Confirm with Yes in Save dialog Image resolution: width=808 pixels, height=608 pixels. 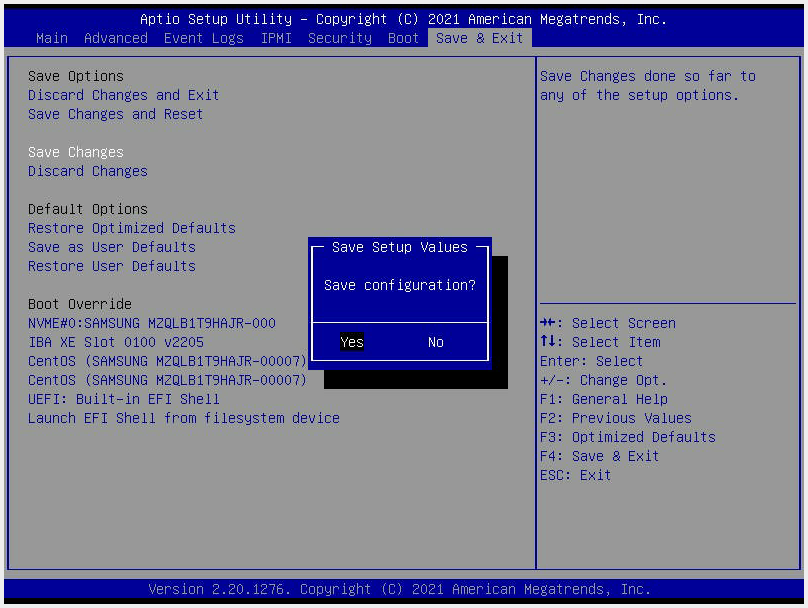(x=352, y=342)
